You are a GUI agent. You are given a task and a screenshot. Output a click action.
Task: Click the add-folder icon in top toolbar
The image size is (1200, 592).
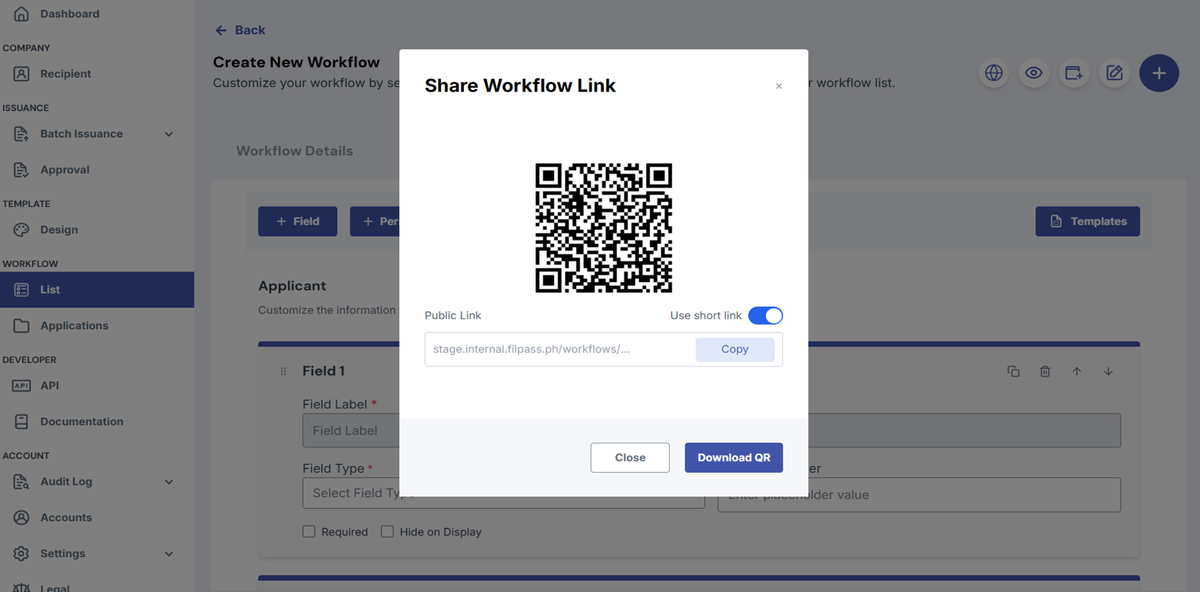pyautogui.click(x=1074, y=73)
